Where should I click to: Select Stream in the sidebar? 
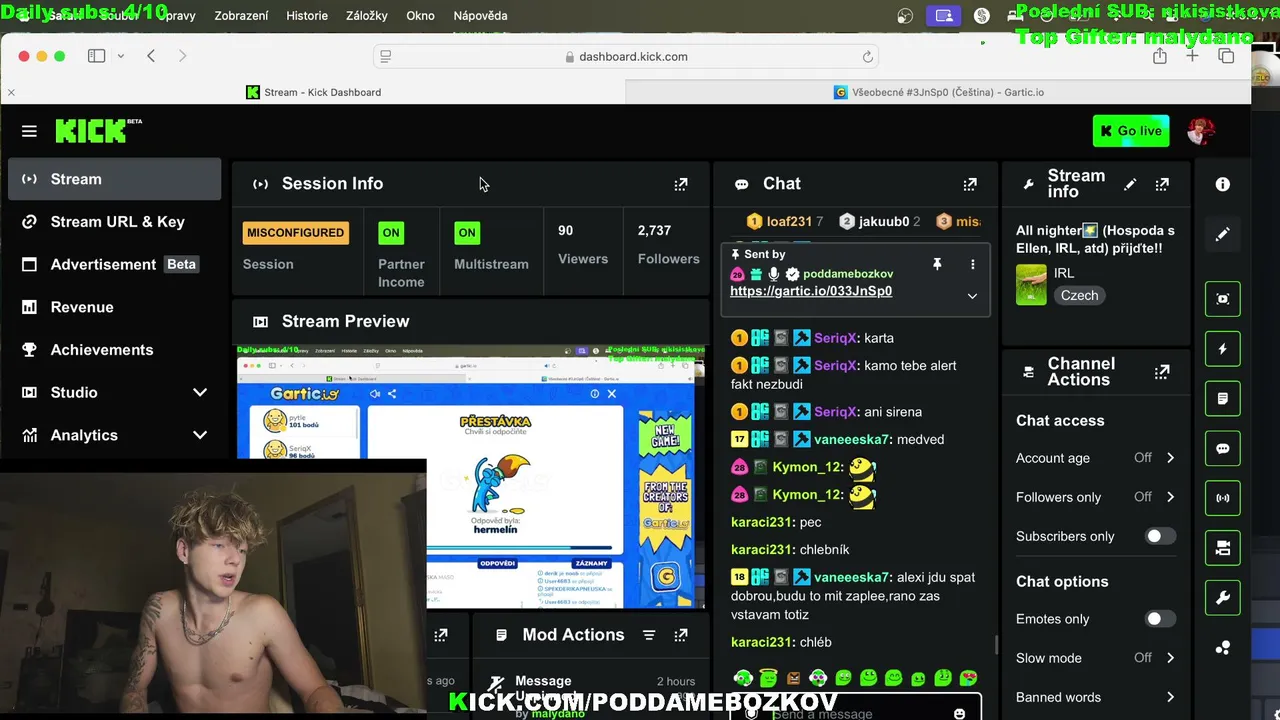click(x=114, y=179)
